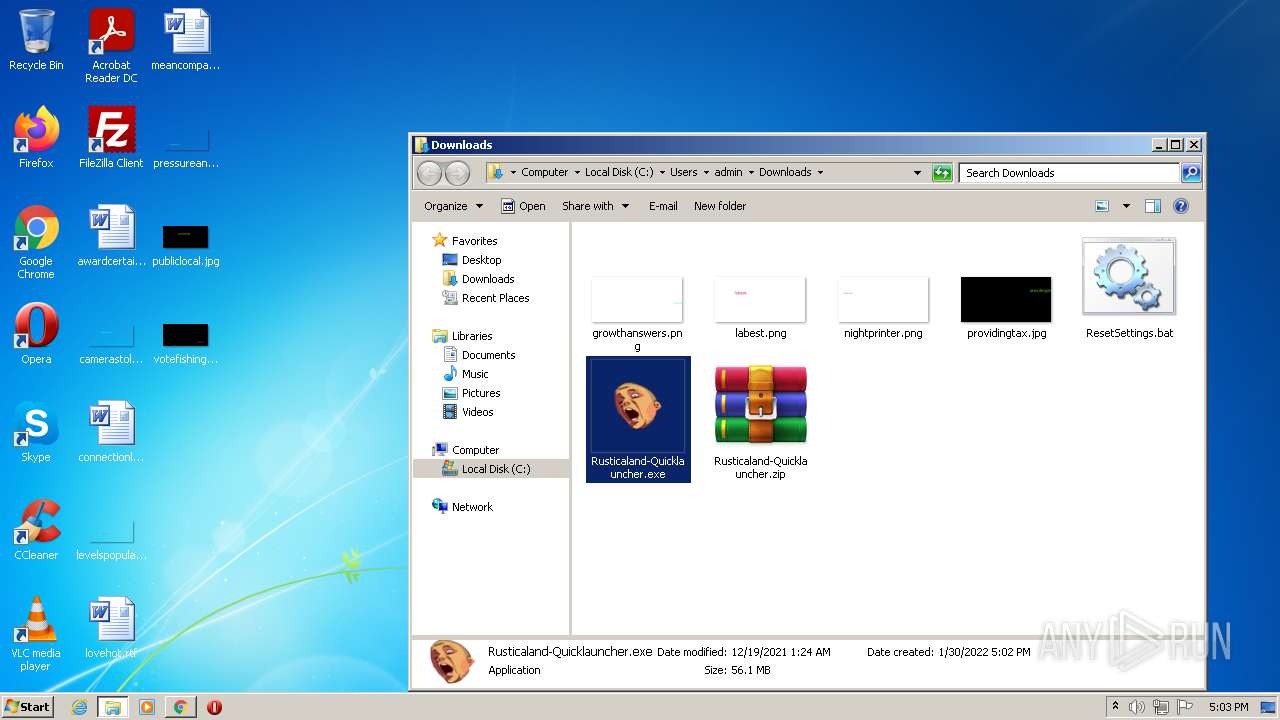Screen dimensions: 1280x720
Task: Click E-mail in the toolbar
Action: 663,206
